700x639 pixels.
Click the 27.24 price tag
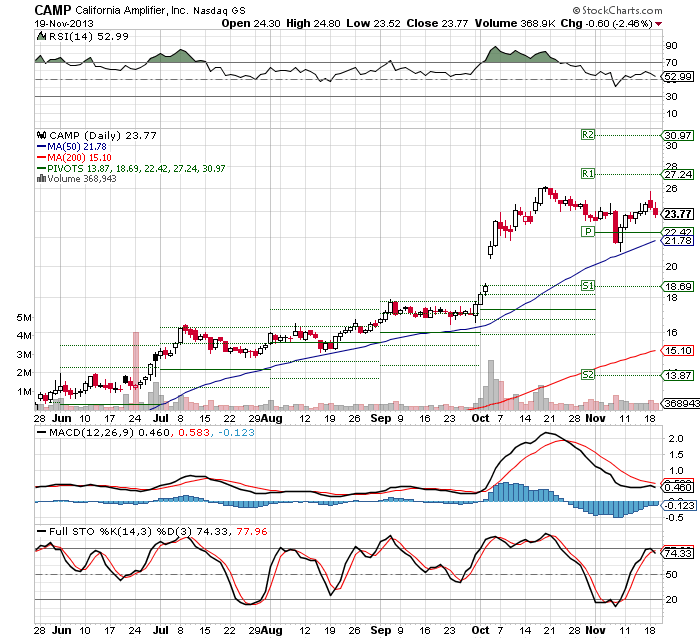click(x=678, y=174)
